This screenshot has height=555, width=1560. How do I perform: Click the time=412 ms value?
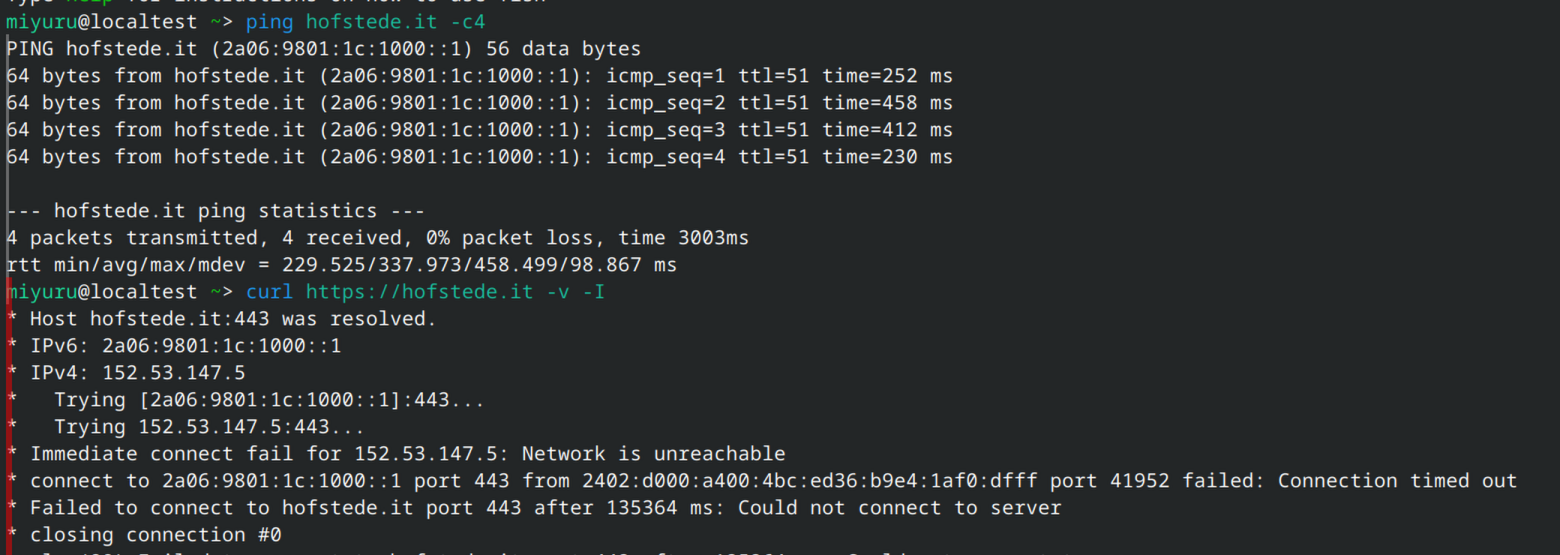point(887,130)
